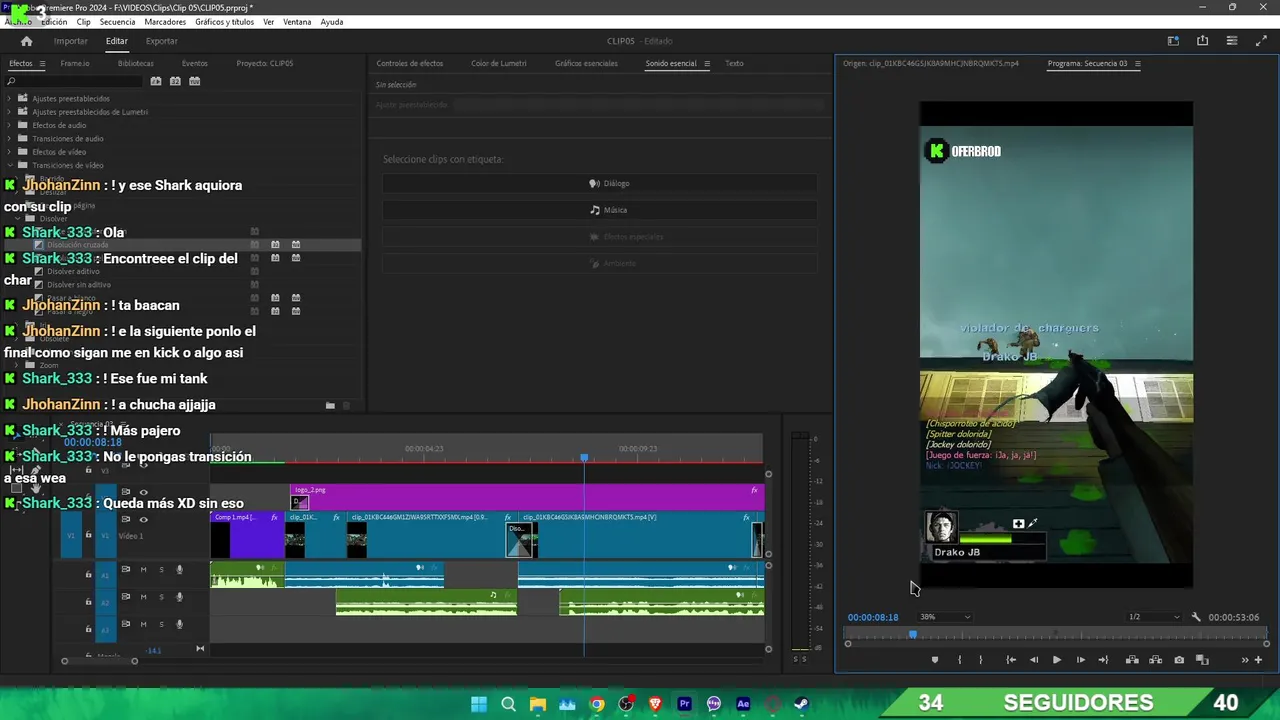Go to the Importar workspace
Screen dimensions: 1280x720
(x=71, y=41)
